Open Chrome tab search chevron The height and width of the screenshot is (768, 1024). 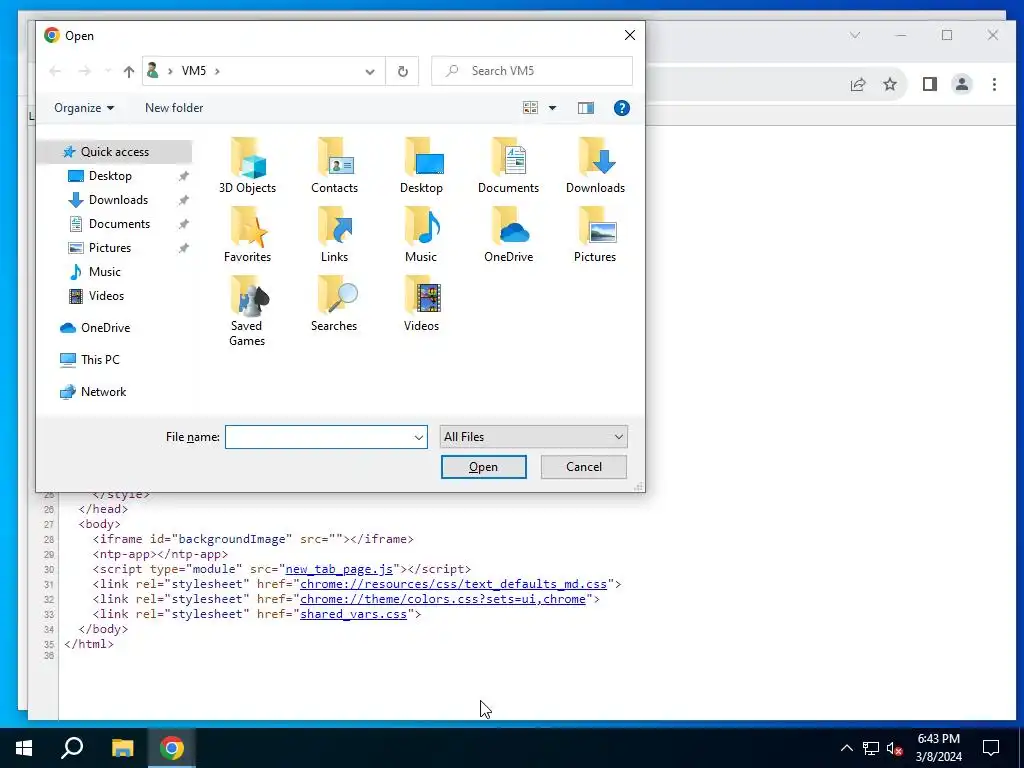tap(855, 35)
